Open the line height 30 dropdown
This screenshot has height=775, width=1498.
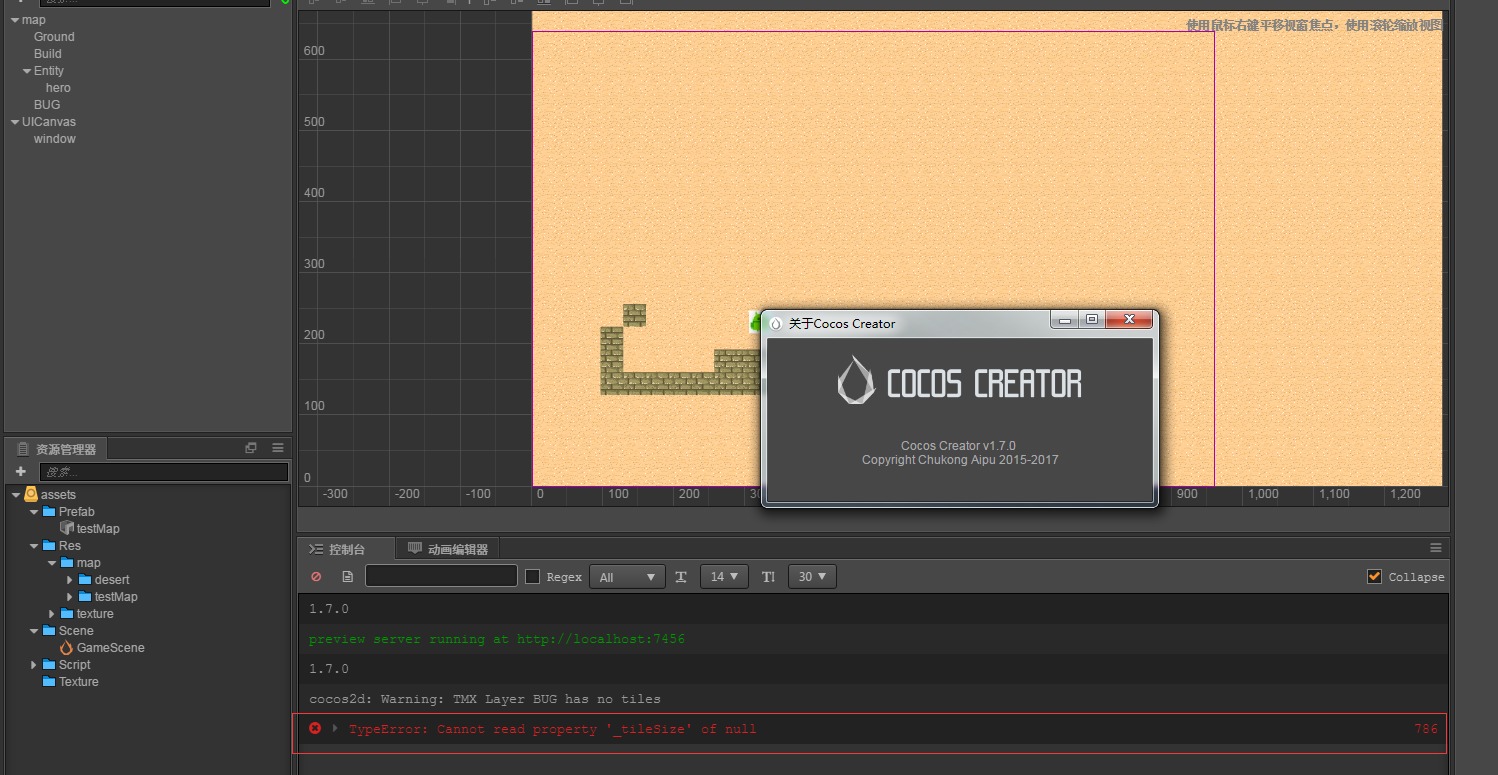(812, 576)
